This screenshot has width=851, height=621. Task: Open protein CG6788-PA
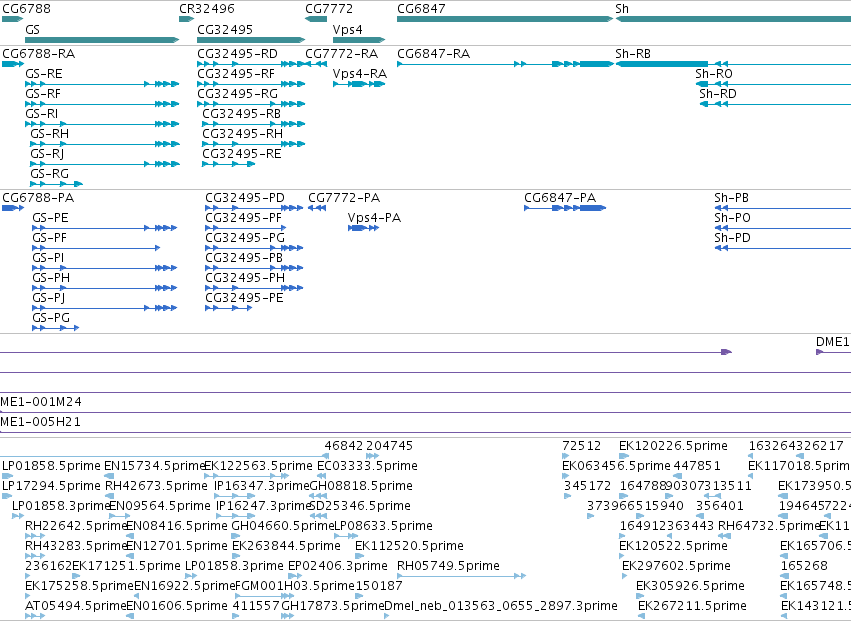pos(38,198)
